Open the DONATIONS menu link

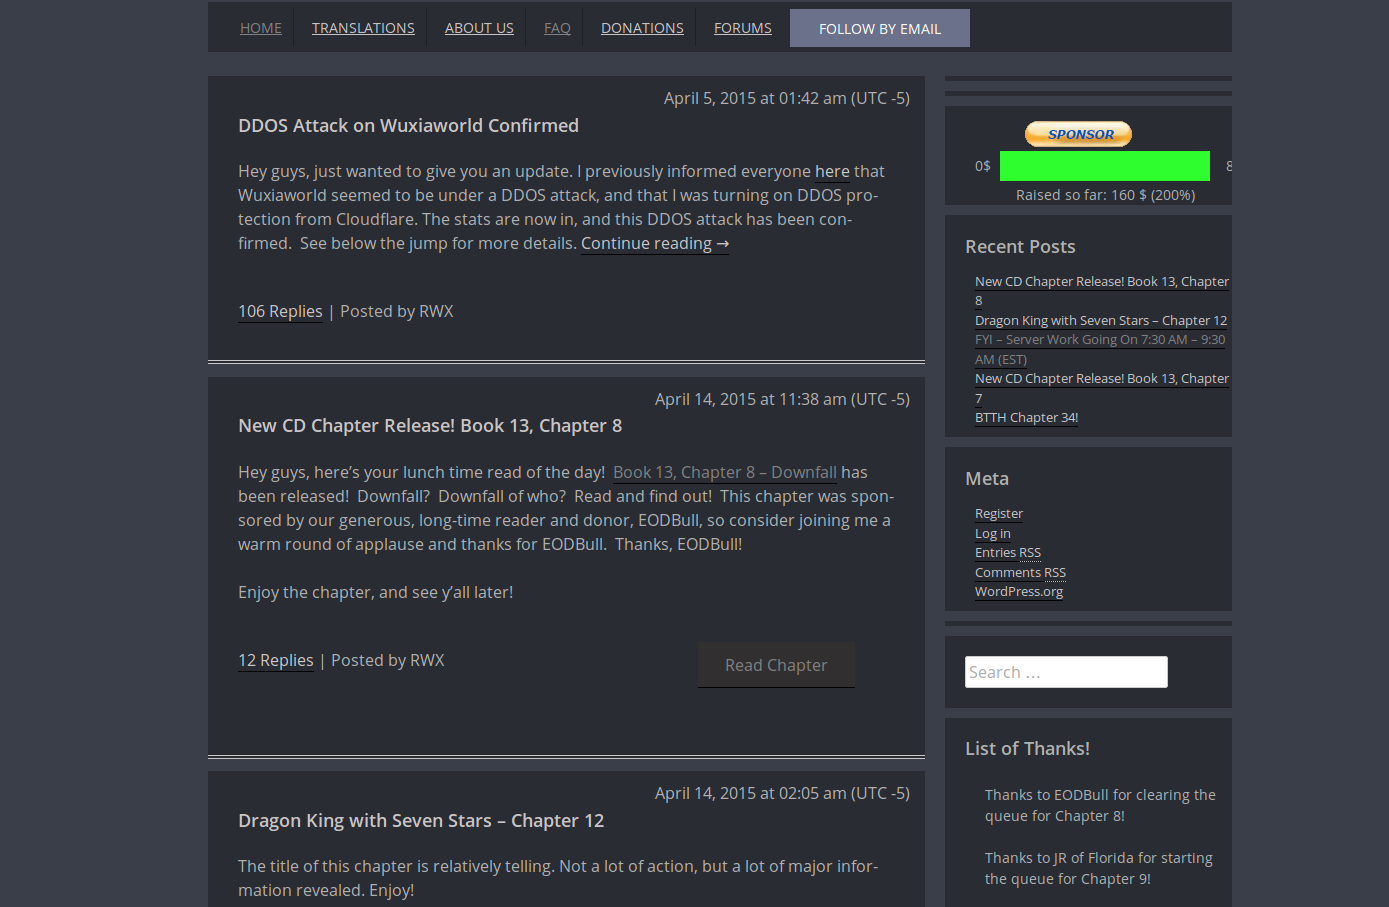642,28
